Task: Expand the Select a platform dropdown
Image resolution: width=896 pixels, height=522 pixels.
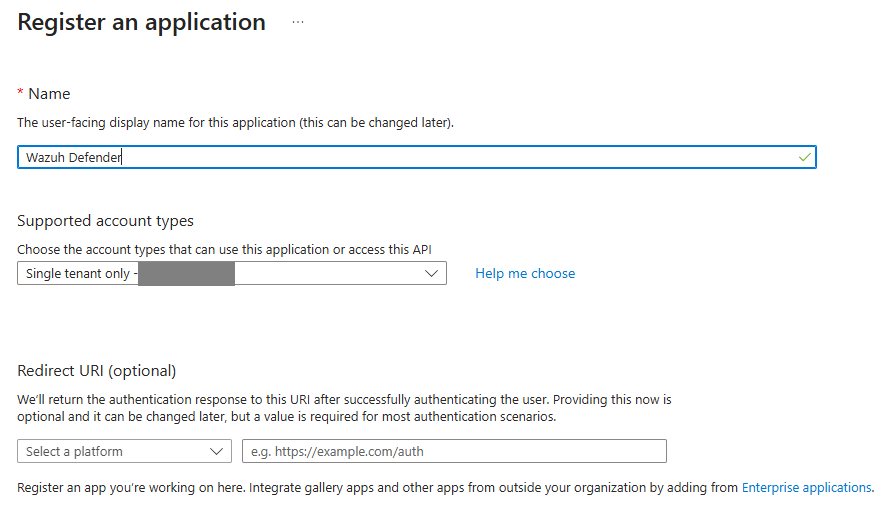Action: point(124,451)
